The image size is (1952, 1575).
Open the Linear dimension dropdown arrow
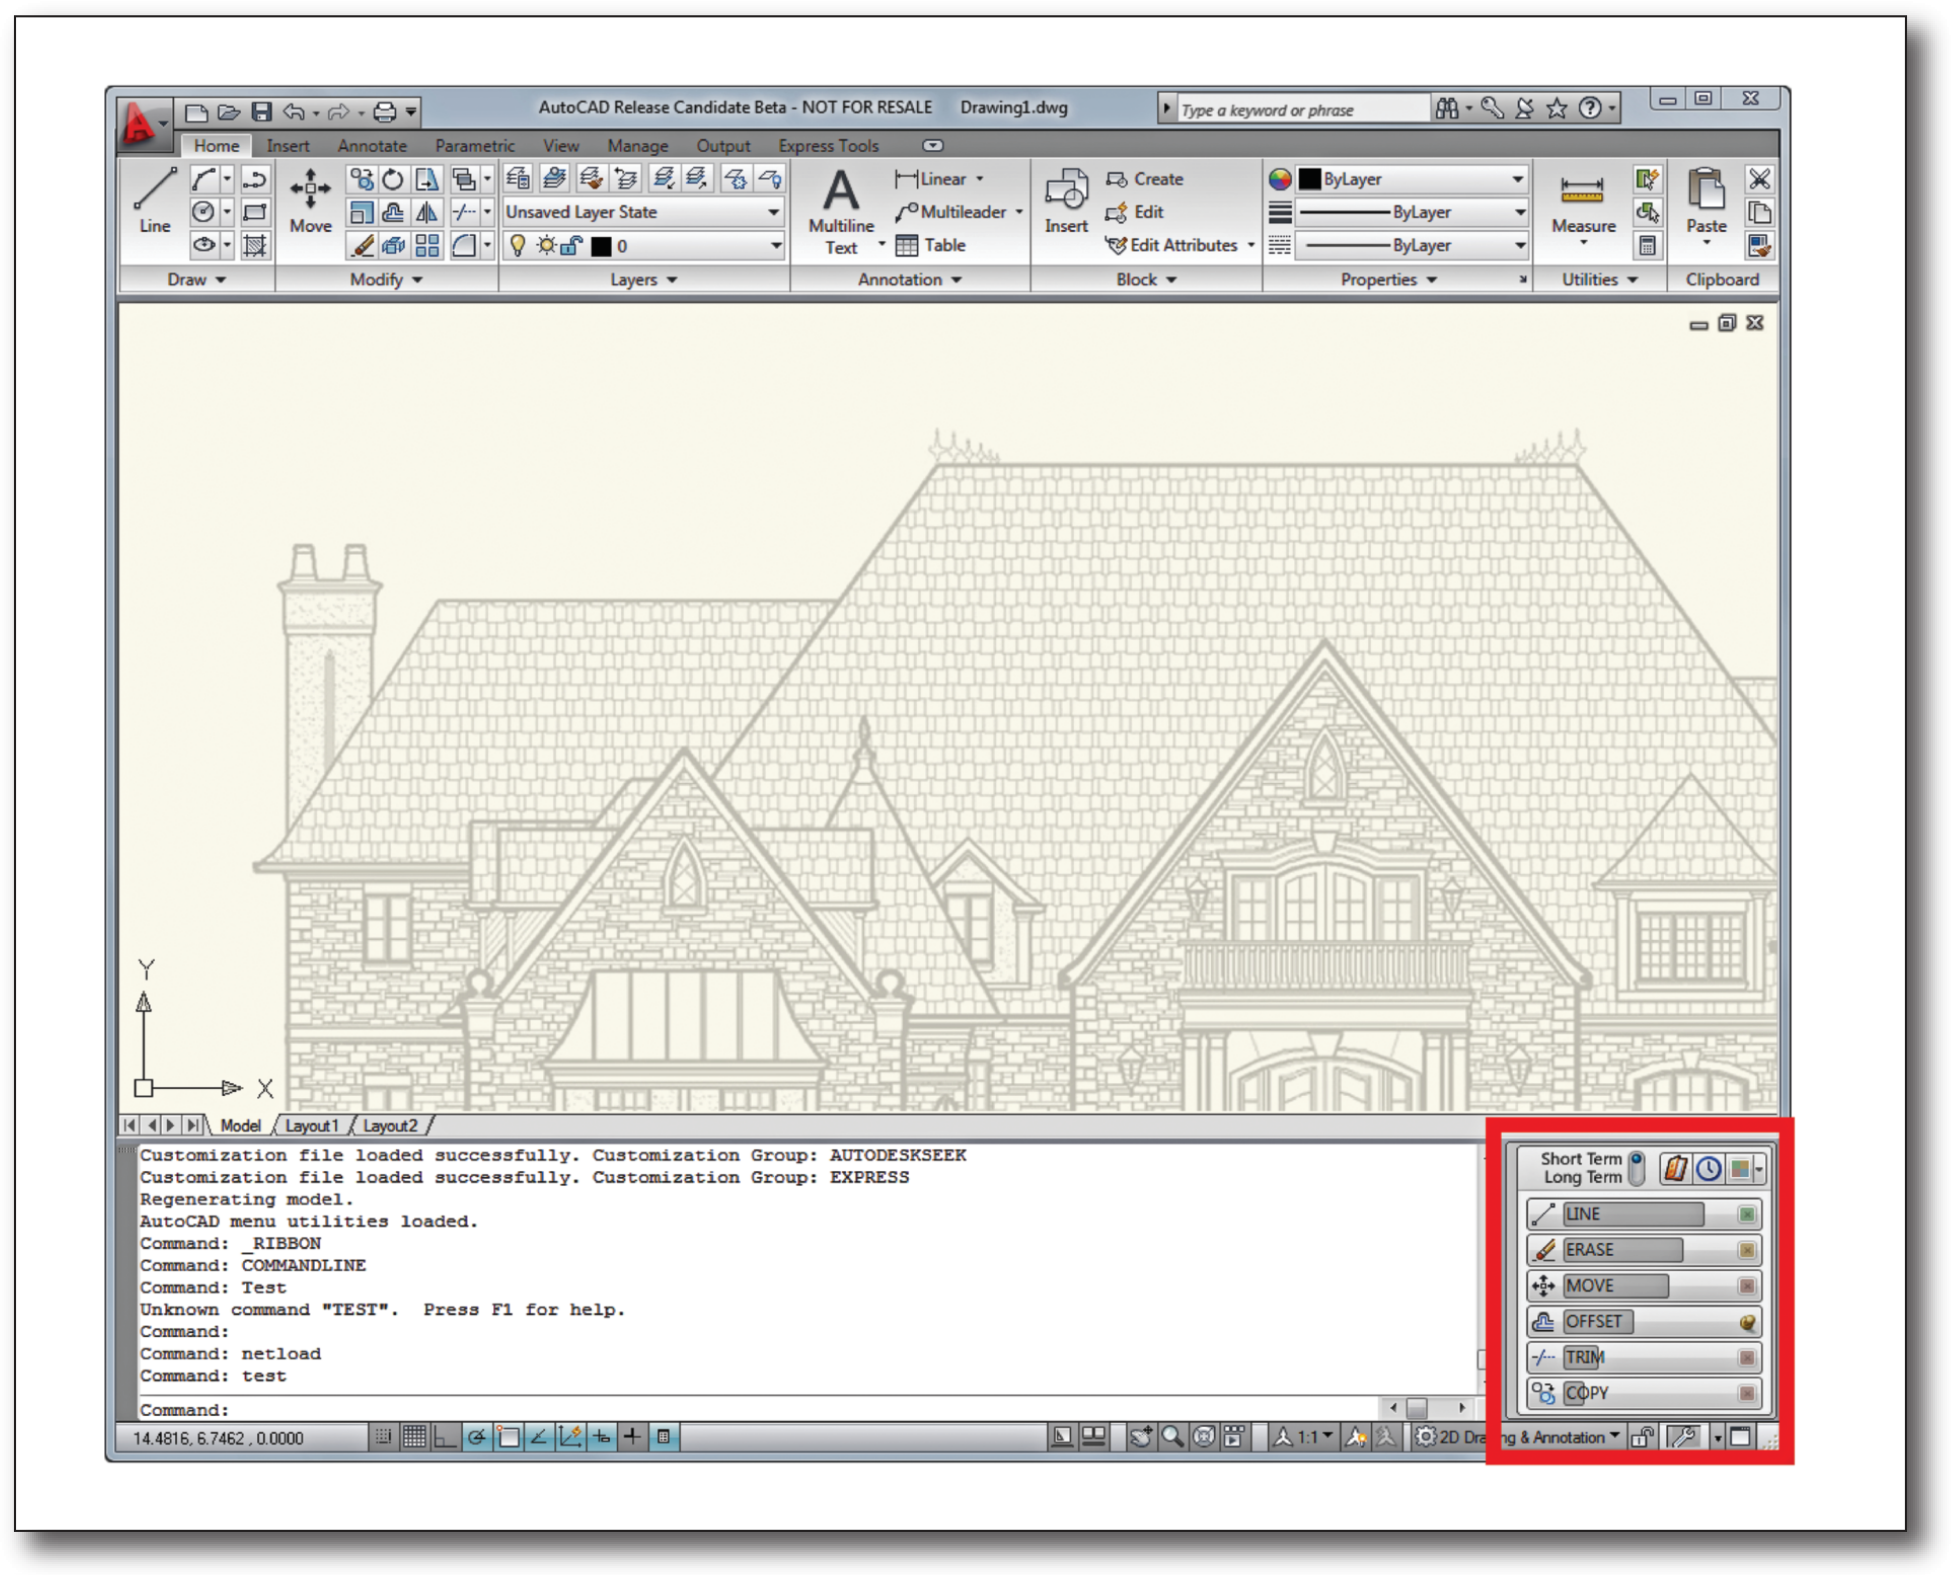click(980, 179)
